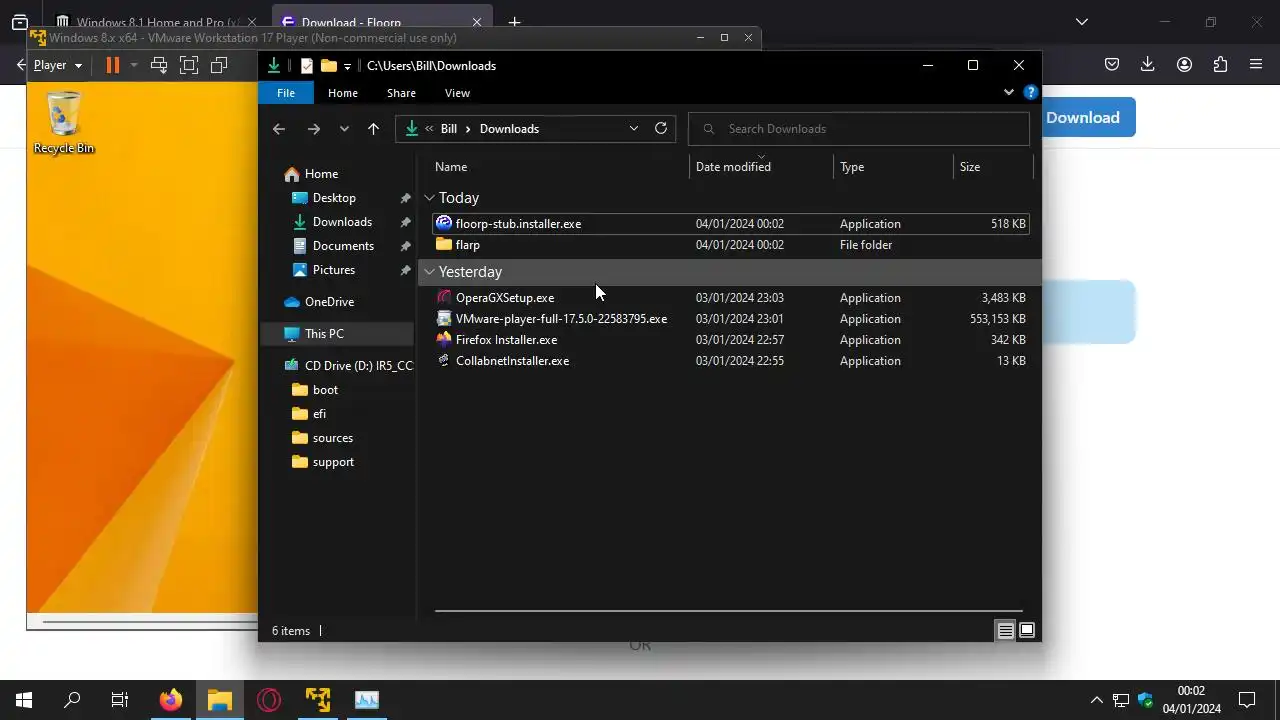
Task: Select the flarp folder icon
Action: click(444, 244)
